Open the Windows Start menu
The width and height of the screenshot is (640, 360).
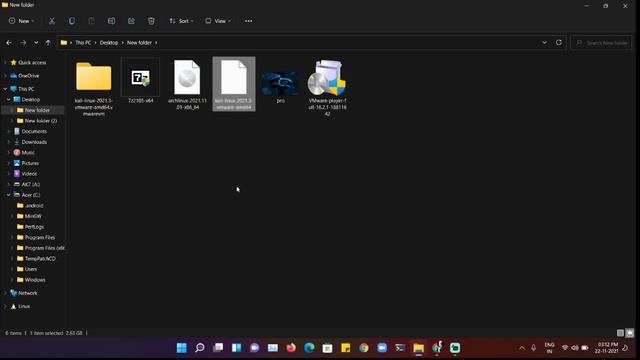point(182,348)
